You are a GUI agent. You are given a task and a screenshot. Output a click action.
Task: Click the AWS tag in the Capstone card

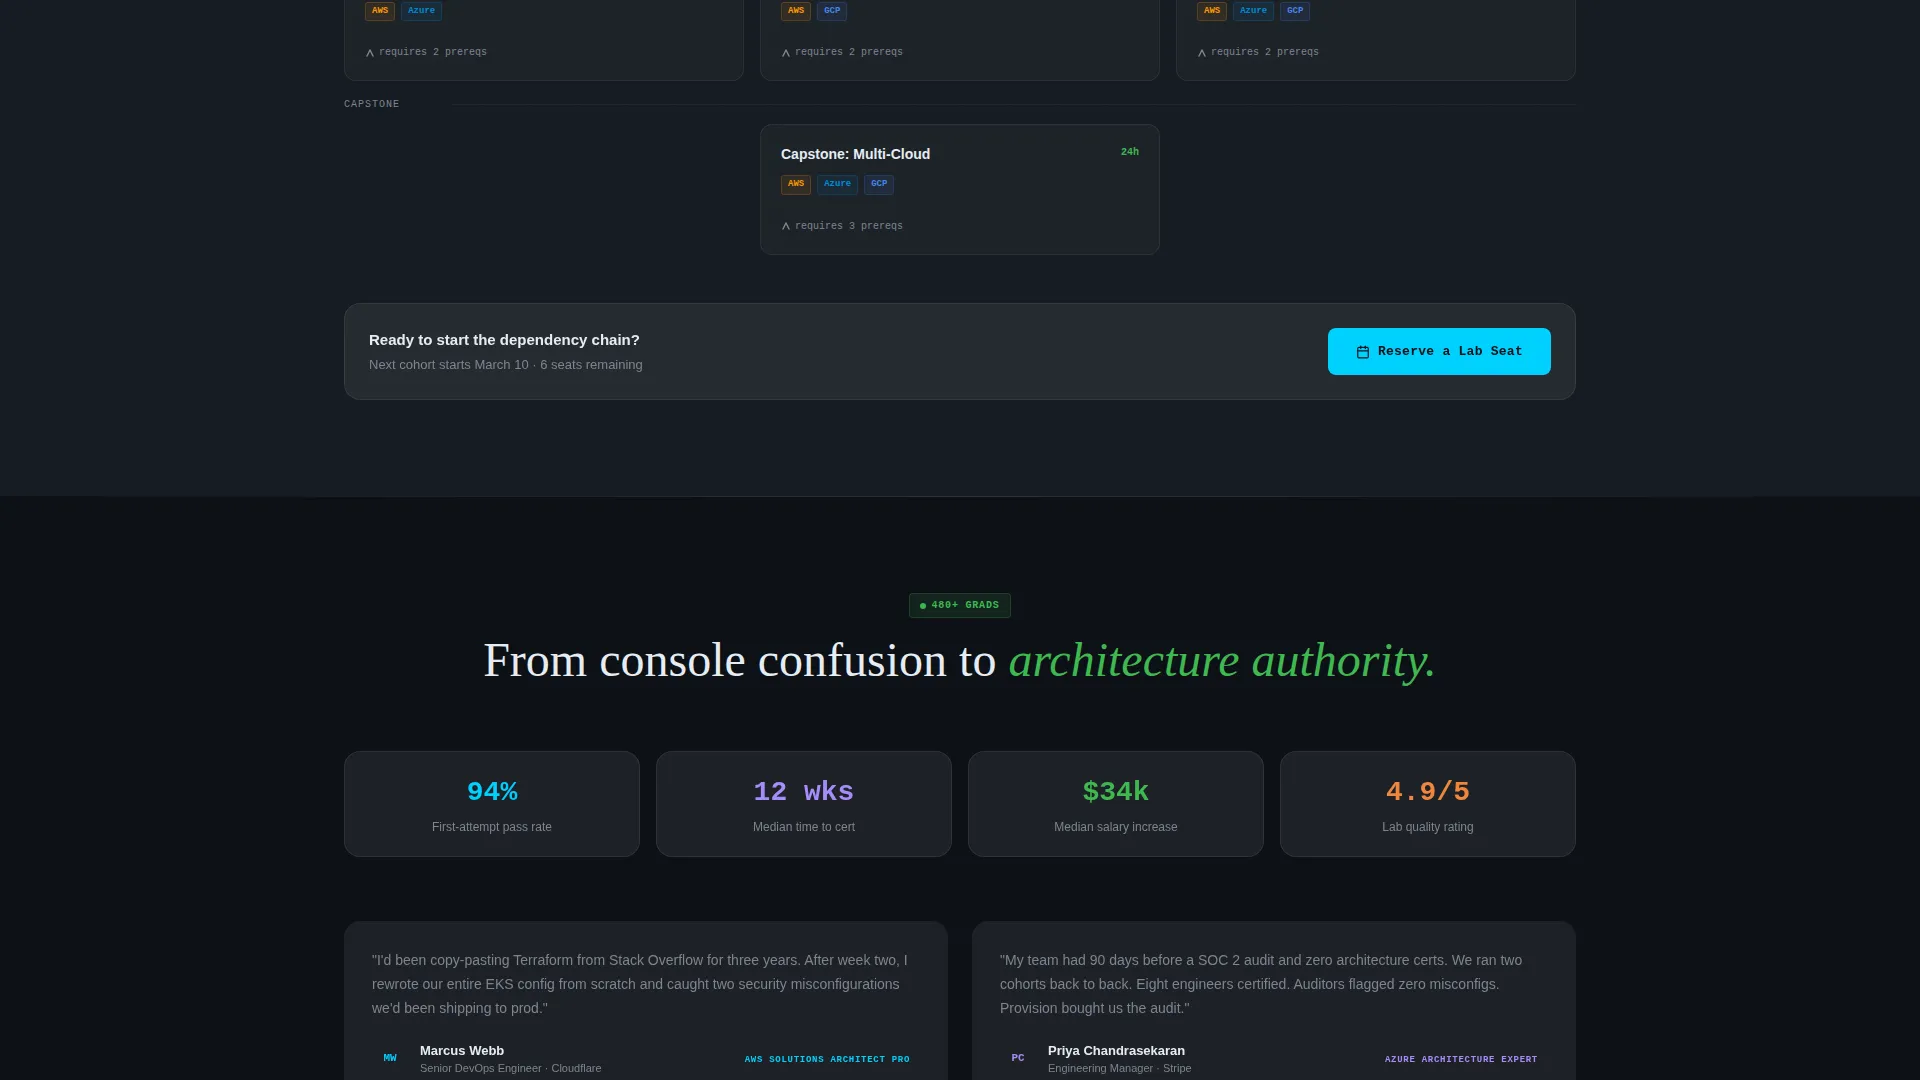796,184
